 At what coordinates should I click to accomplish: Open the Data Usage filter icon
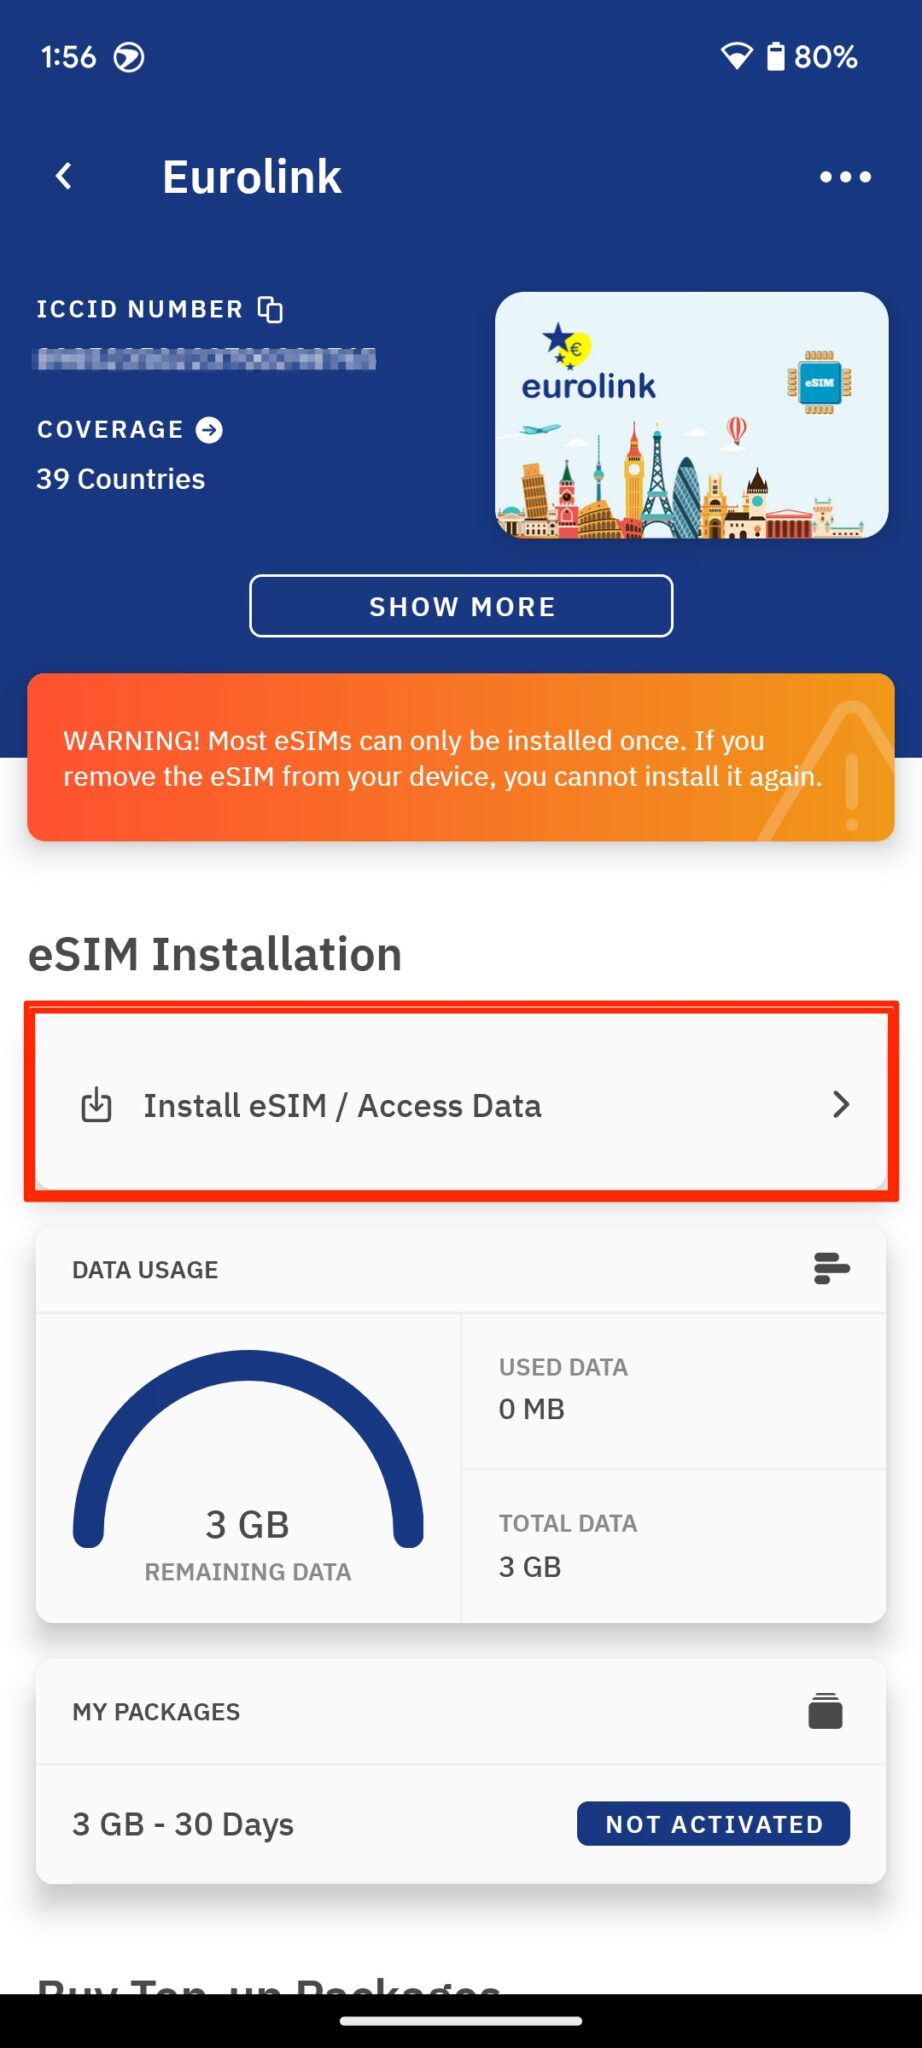[831, 1269]
